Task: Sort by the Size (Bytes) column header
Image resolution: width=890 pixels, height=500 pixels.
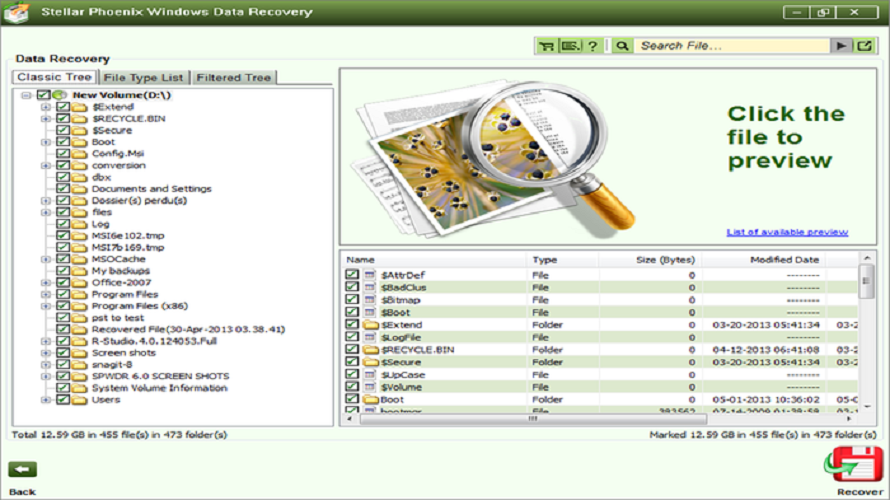Action: pos(650,259)
